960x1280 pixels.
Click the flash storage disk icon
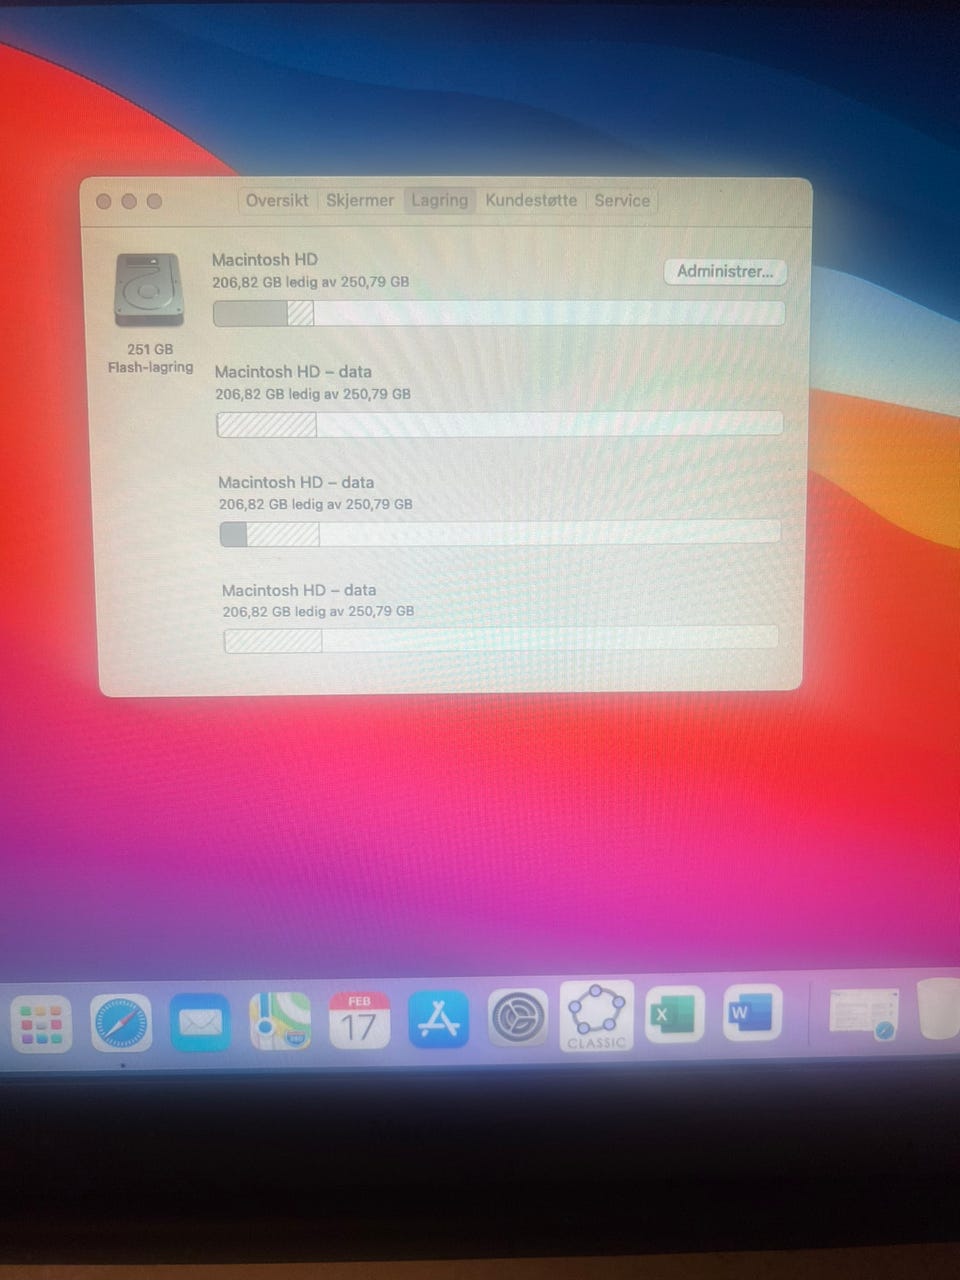pos(150,290)
